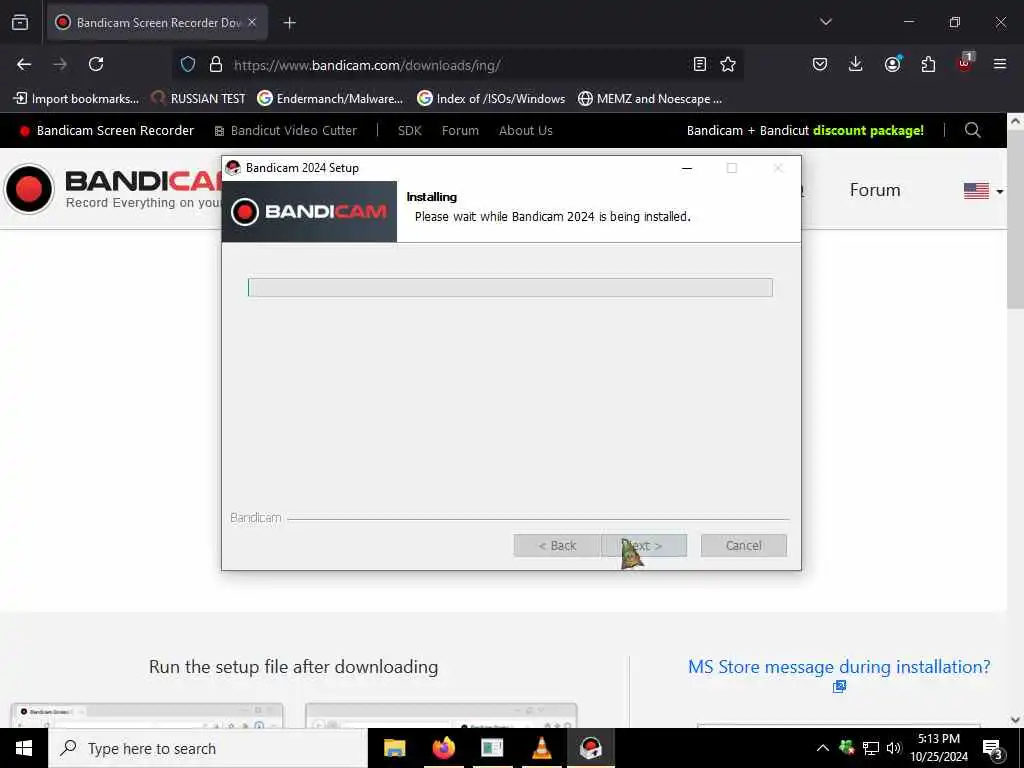This screenshot has height=768, width=1024.
Task: Open Forum in the top black bar
Action: tap(460, 131)
